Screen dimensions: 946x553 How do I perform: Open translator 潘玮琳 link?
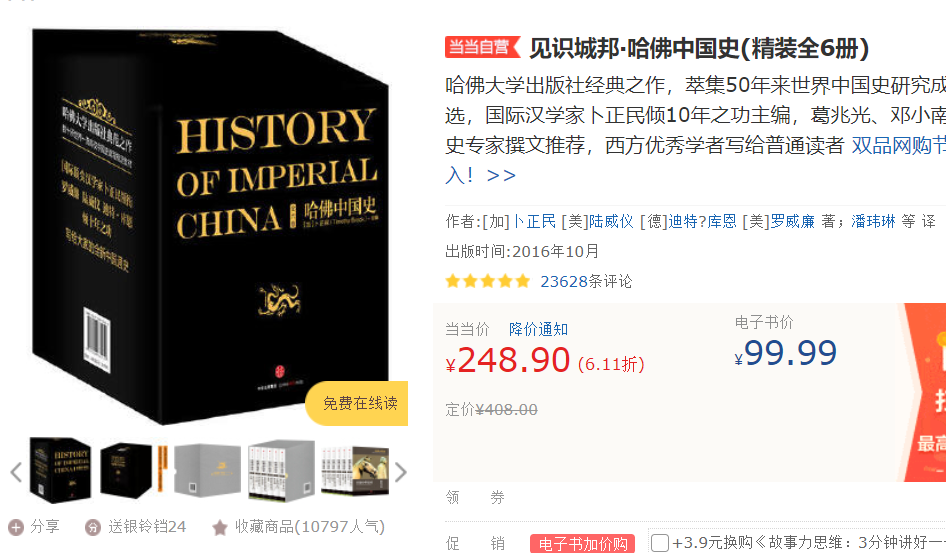pos(873,221)
